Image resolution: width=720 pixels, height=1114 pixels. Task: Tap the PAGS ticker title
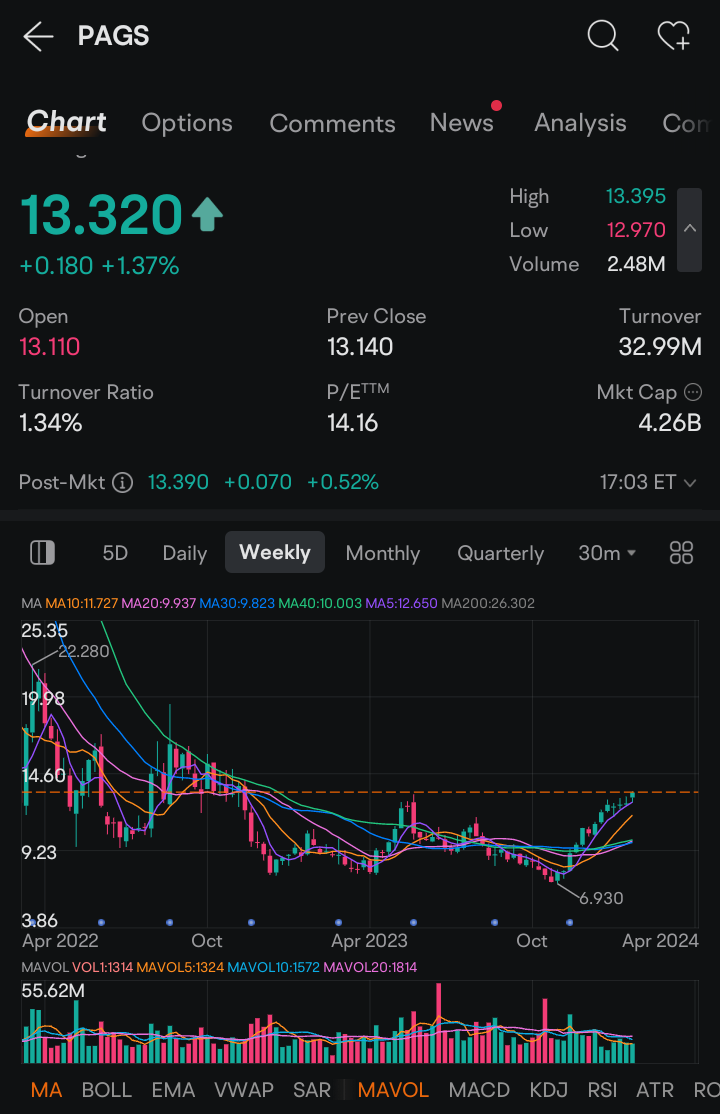pos(113,36)
